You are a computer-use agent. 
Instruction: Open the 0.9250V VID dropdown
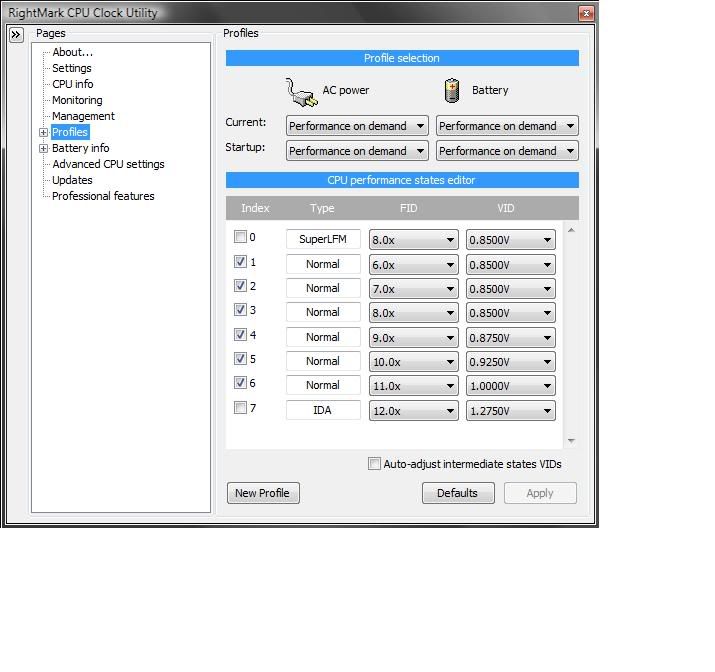[511, 362]
